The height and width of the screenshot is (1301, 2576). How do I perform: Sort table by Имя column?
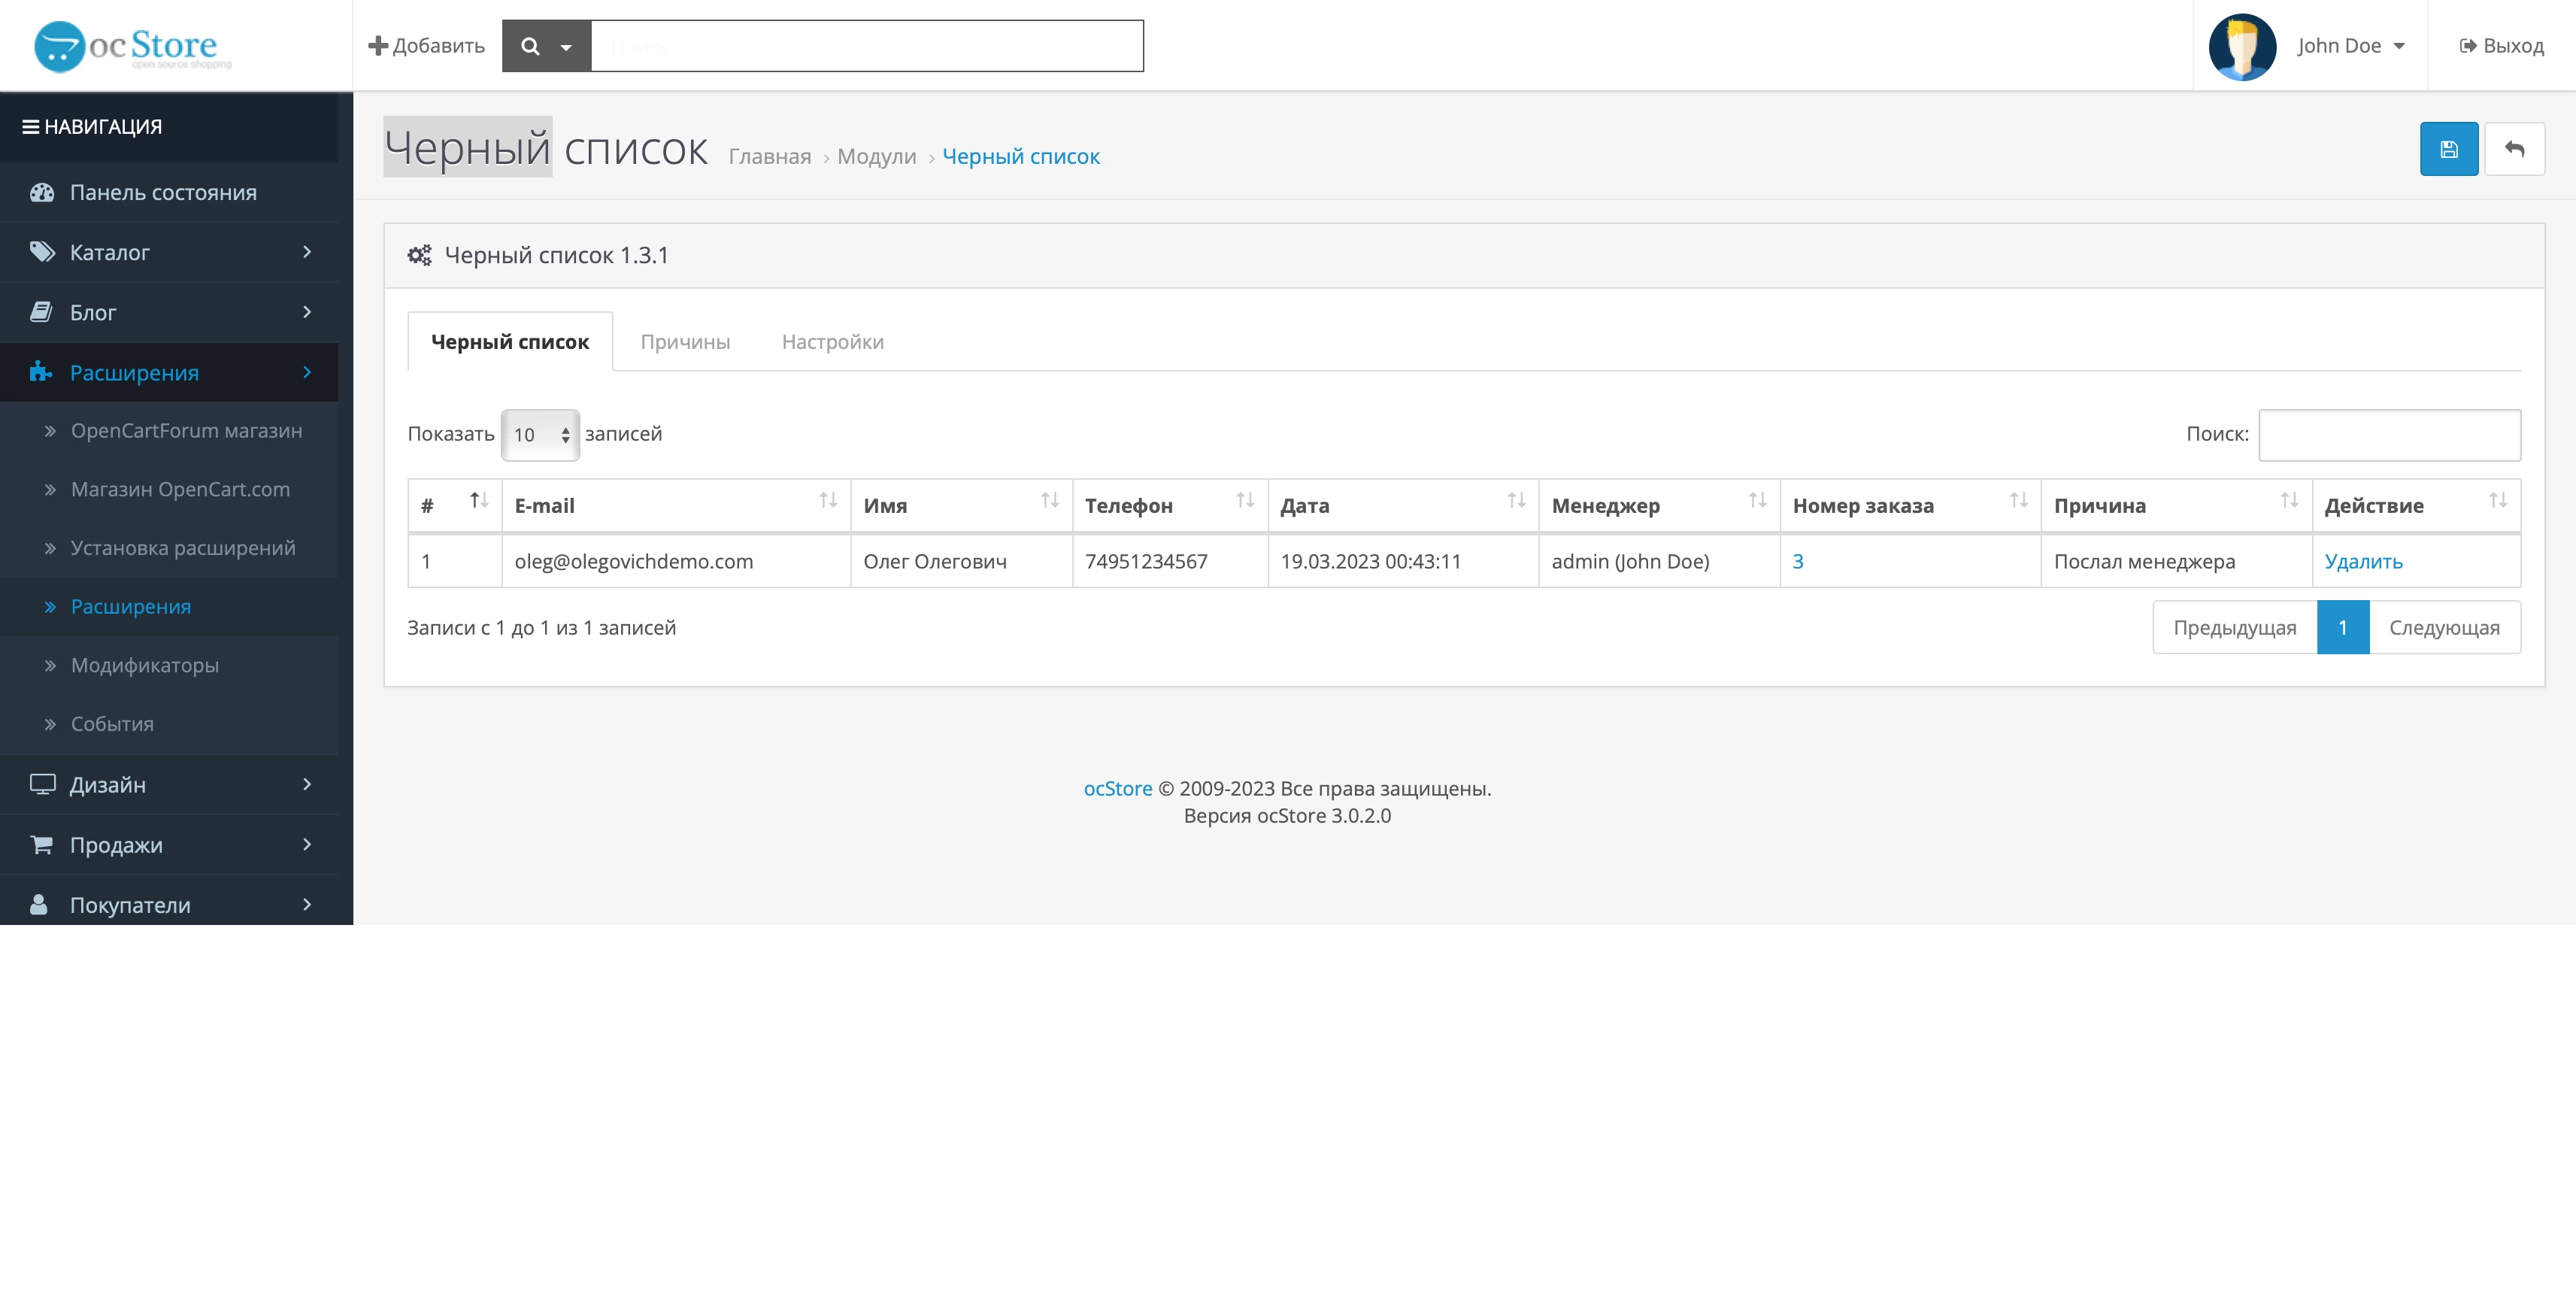[x=961, y=506]
